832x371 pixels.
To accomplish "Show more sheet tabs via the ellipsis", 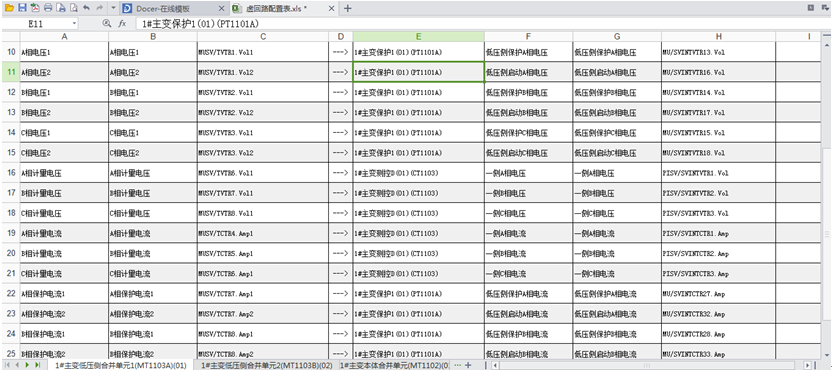I will pos(458,365).
